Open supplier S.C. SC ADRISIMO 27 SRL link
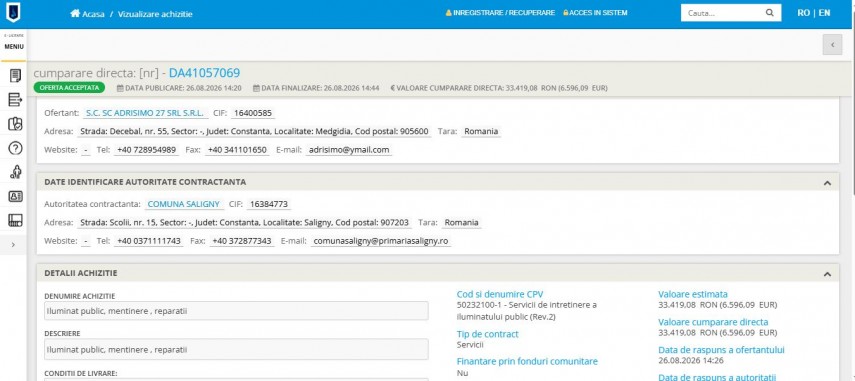Viewport: 855px width, 381px height. pos(144,113)
